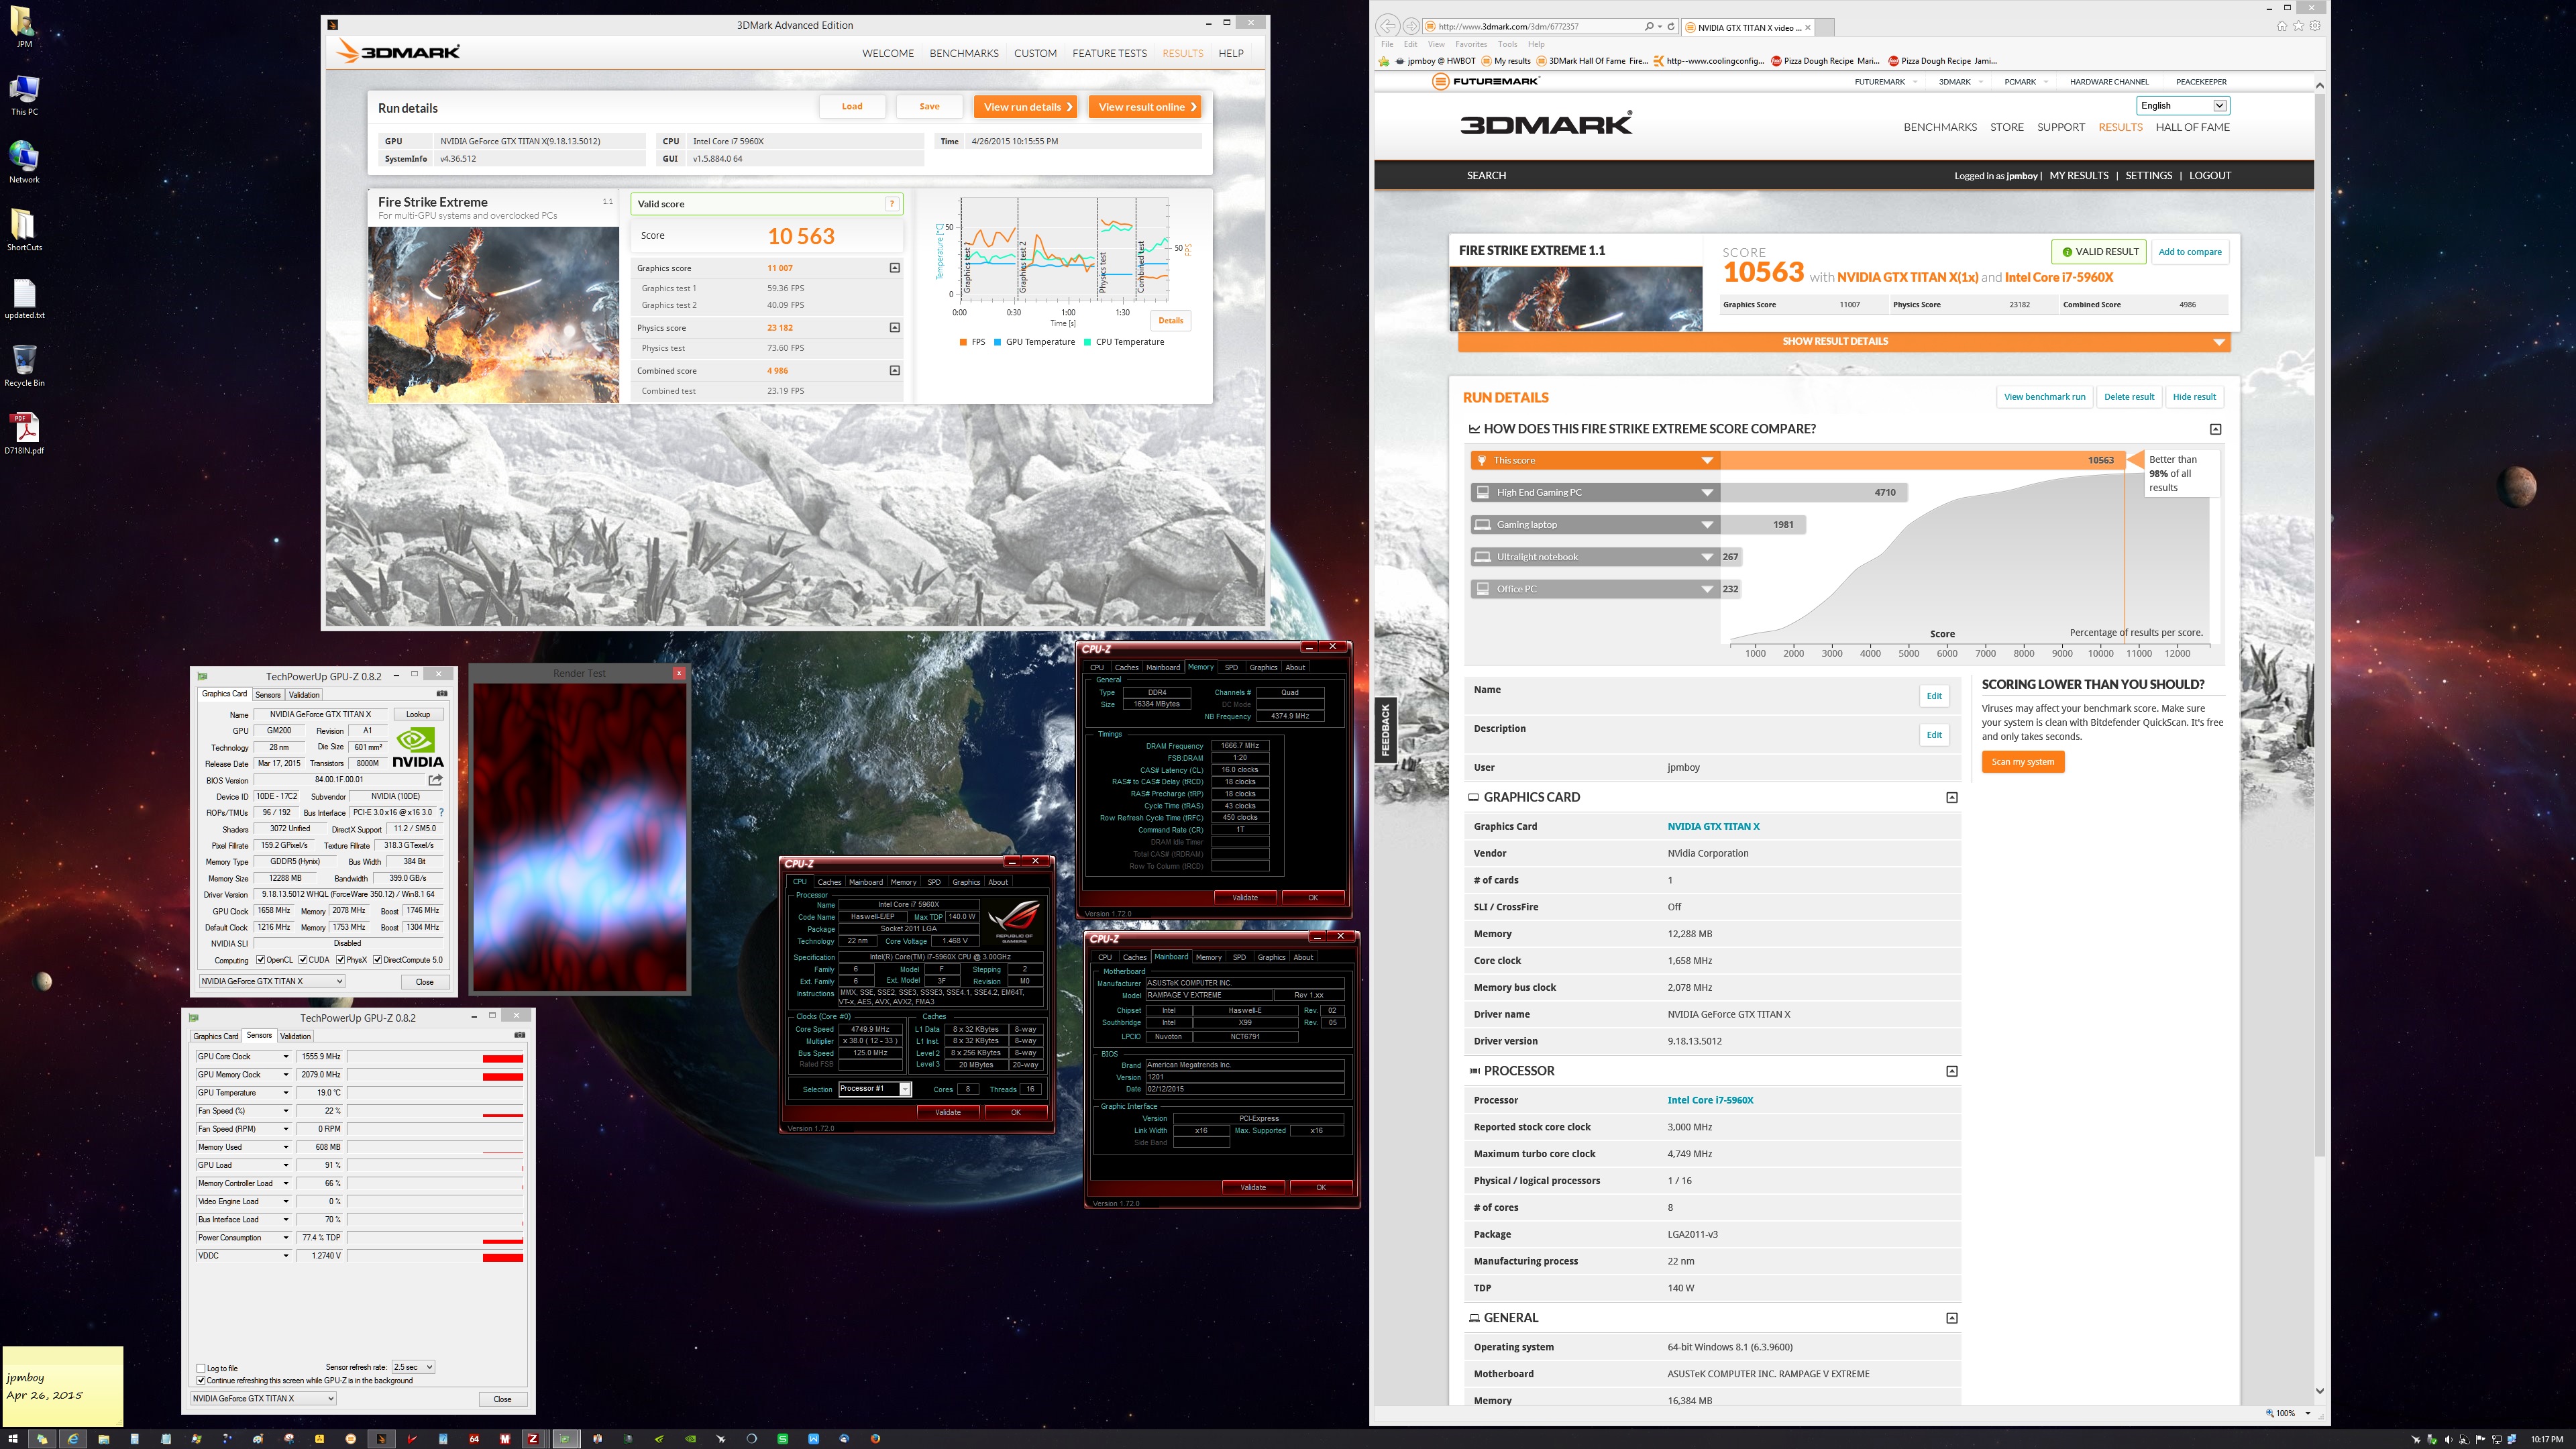Click Fire Strike Extreme thumbnail in 3DMark app

tap(494, 315)
